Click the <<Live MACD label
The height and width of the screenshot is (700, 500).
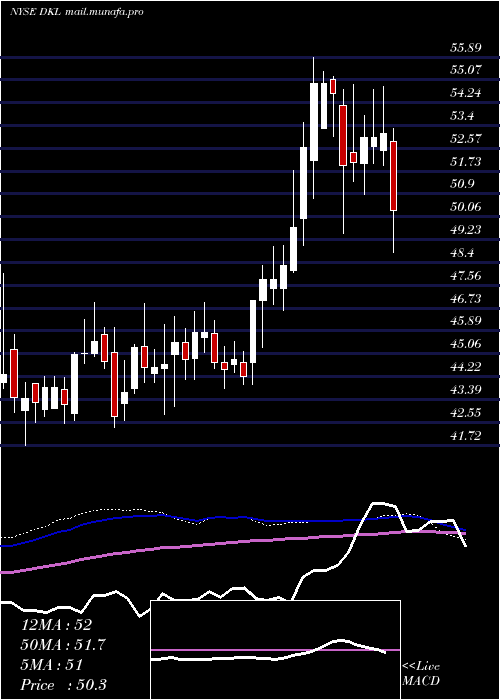[421, 674]
